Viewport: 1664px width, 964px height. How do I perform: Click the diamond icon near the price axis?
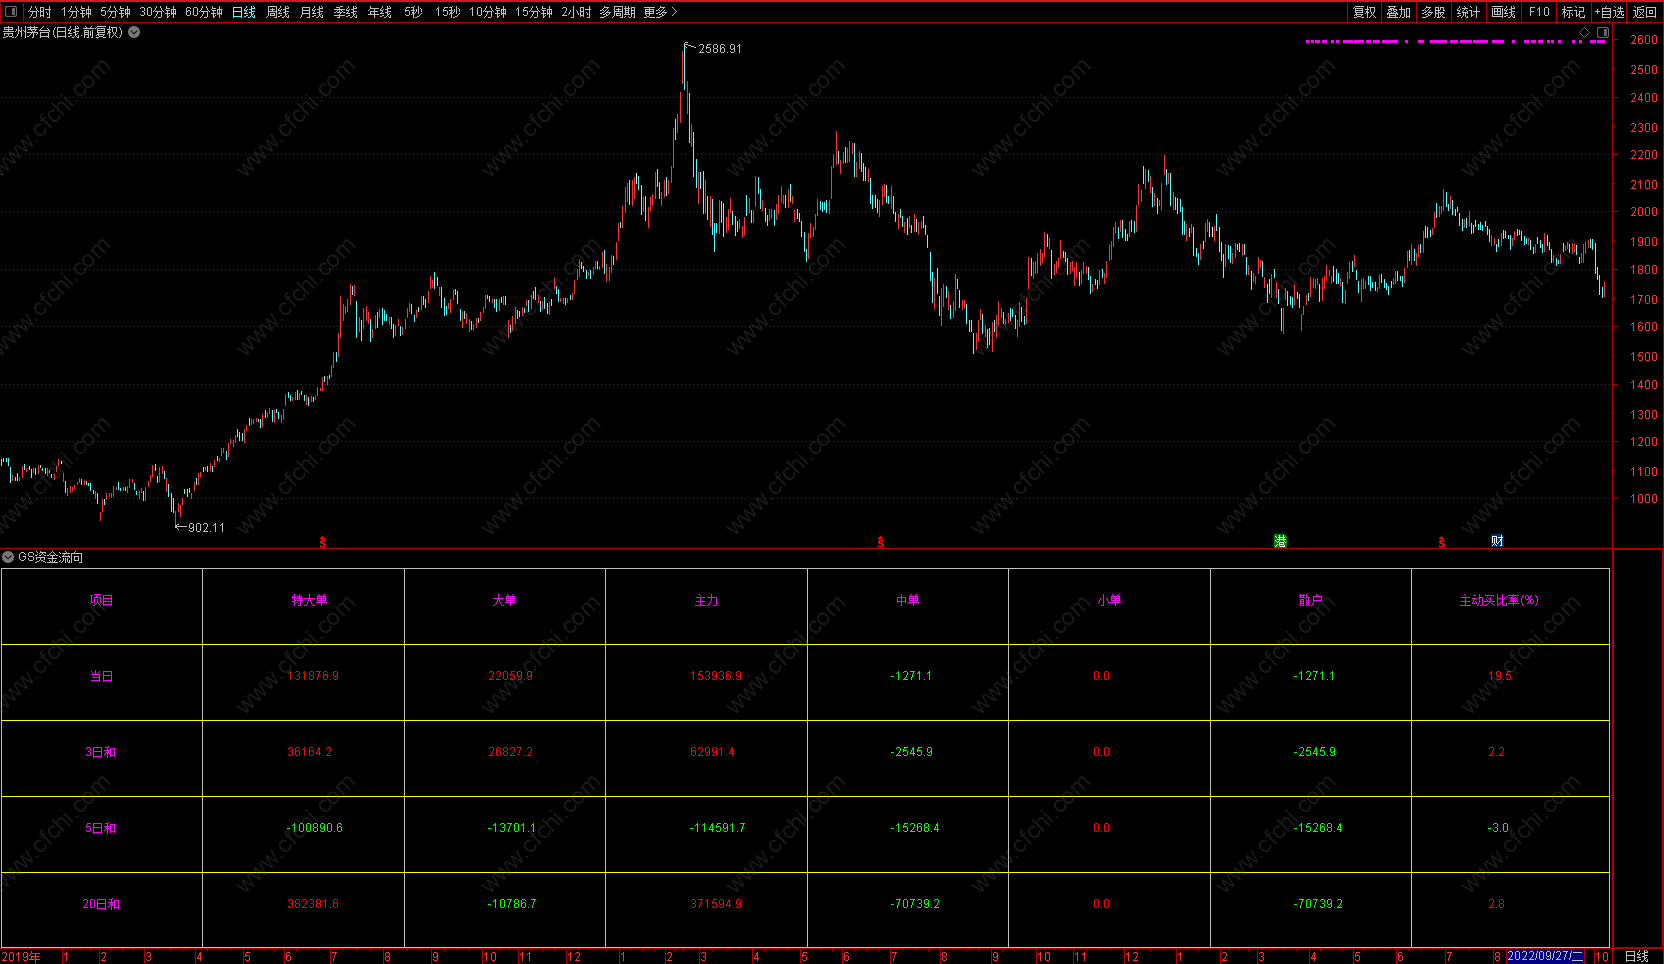click(1584, 33)
